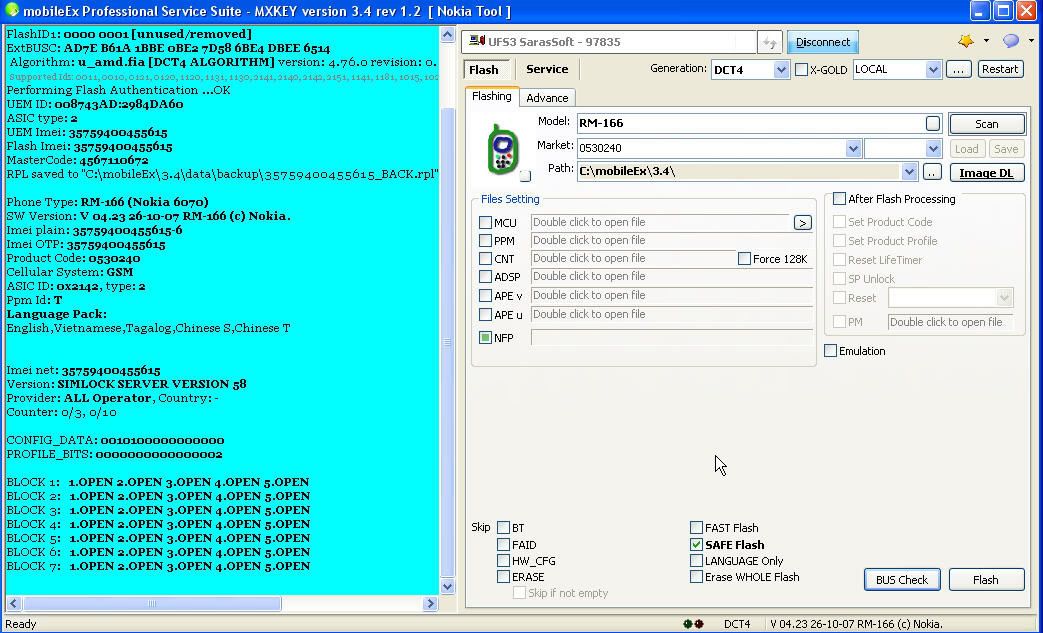
Task: Click the status bar connection LED indicators
Action: [694, 624]
